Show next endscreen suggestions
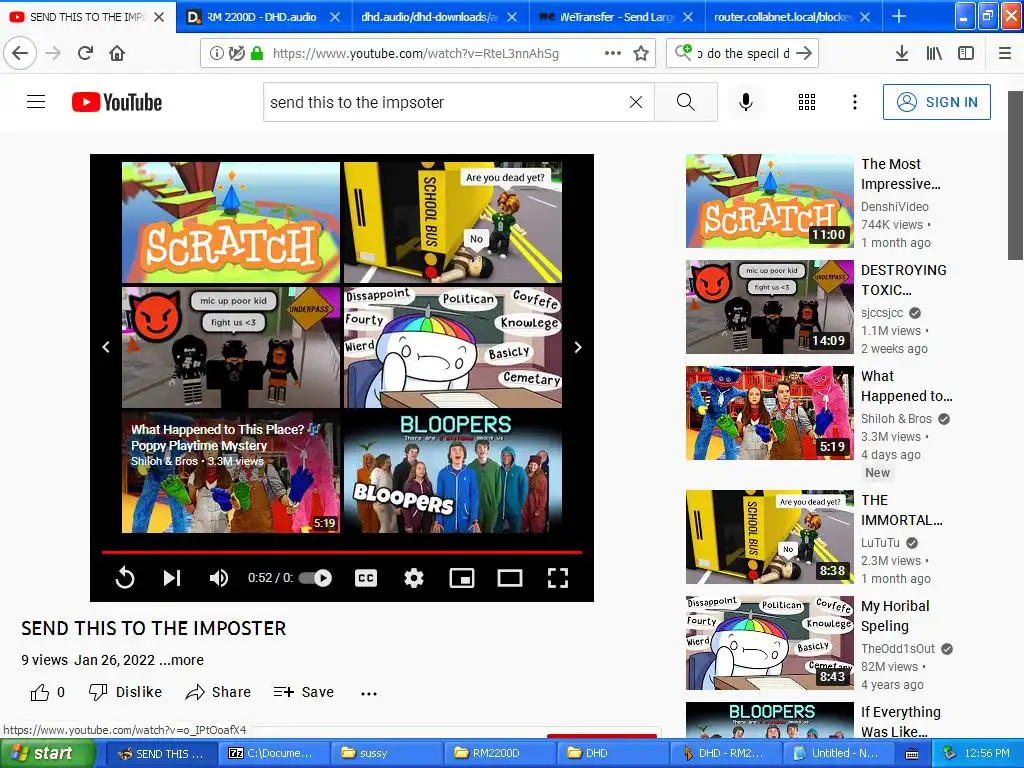The image size is (1024, 768). click(578, 347)
